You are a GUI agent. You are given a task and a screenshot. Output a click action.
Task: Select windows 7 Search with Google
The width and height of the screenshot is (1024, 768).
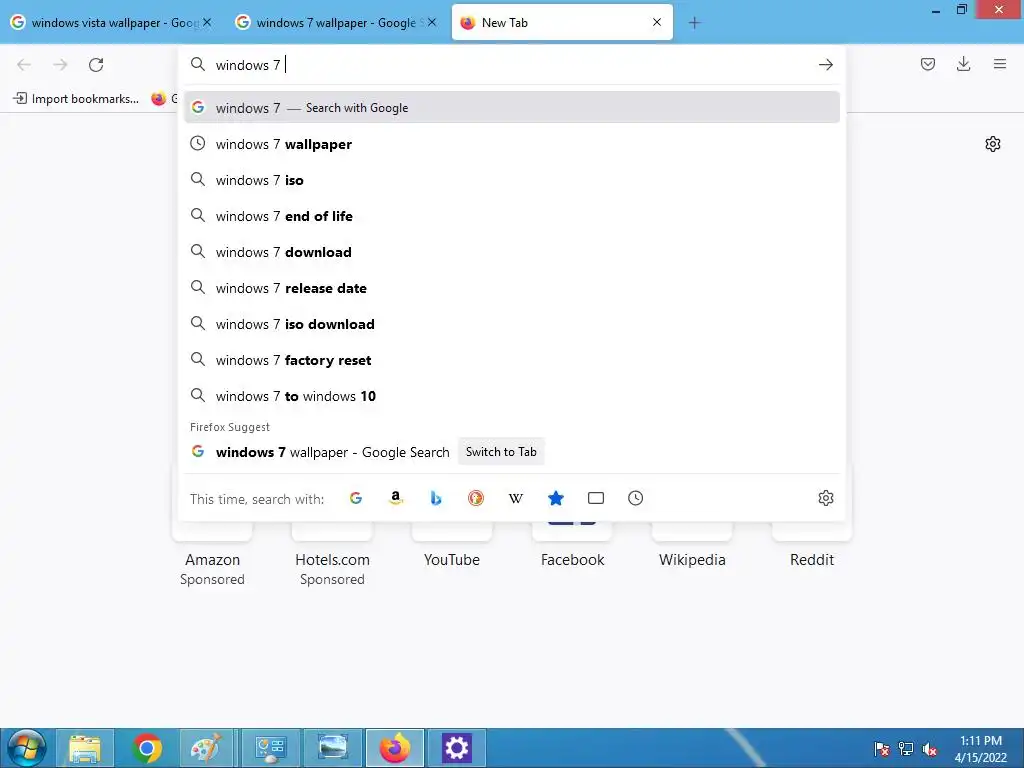tap(512, 108)
